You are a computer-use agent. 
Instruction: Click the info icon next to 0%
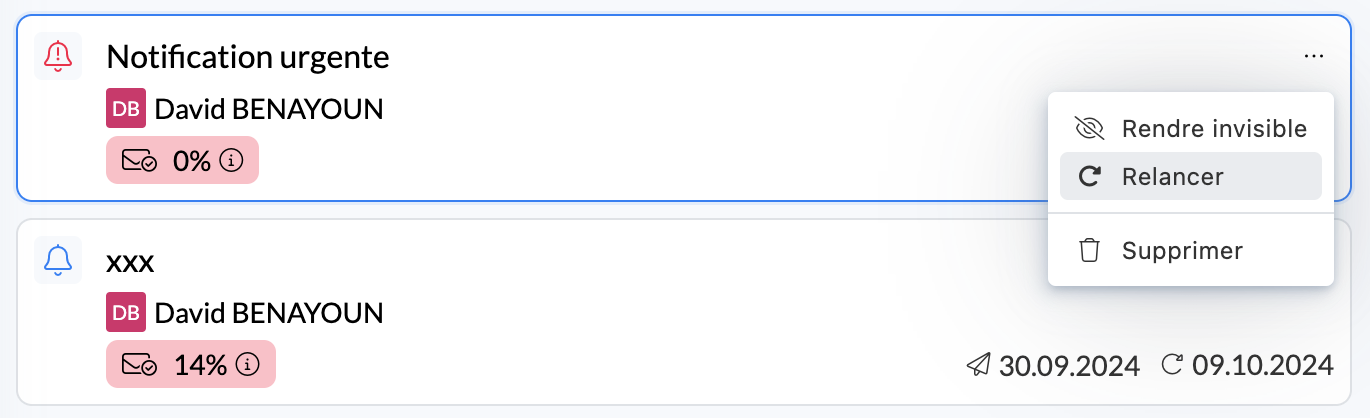232,160
